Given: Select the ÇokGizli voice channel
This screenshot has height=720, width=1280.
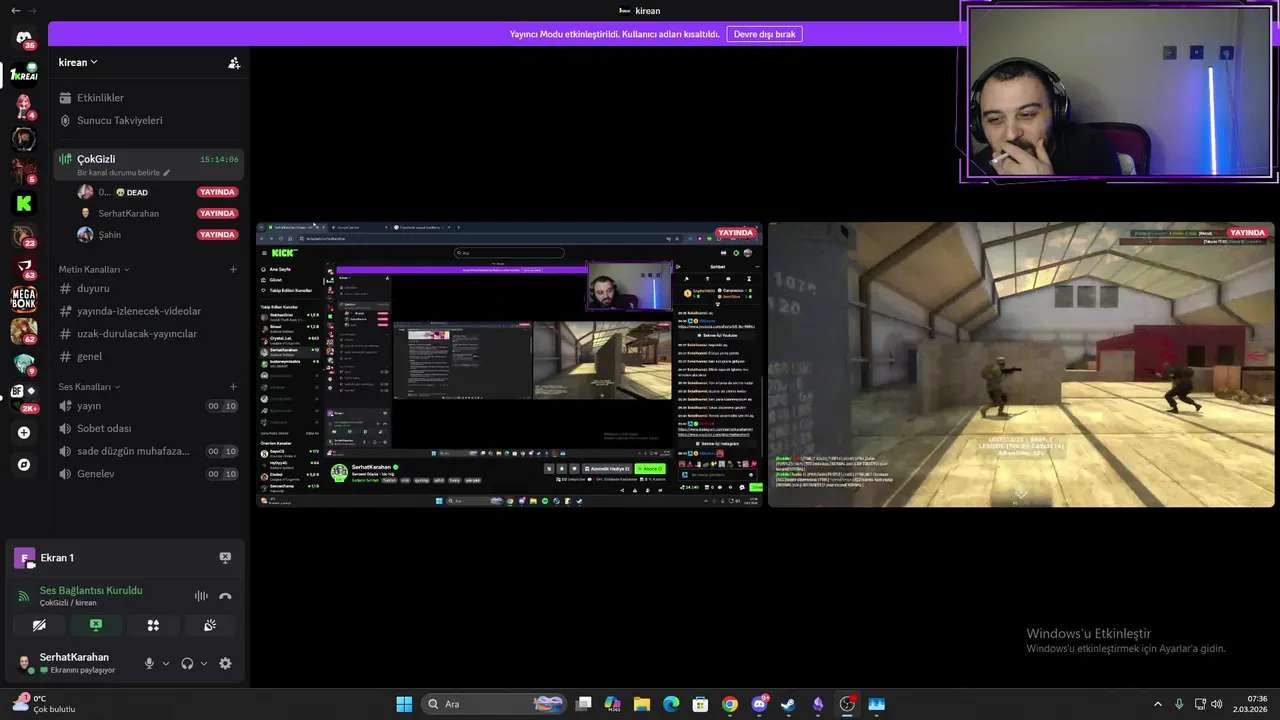Looking at the screenshot, I should (x=148, y=164).
